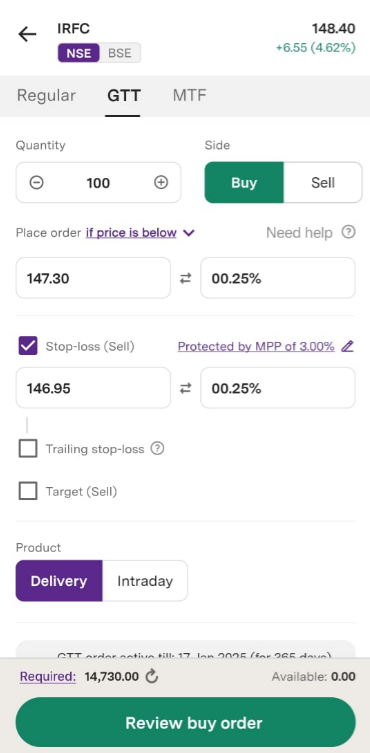
Task: Enable the Trailing stop-loss checkbox
Action: click(x=28, y=449)
